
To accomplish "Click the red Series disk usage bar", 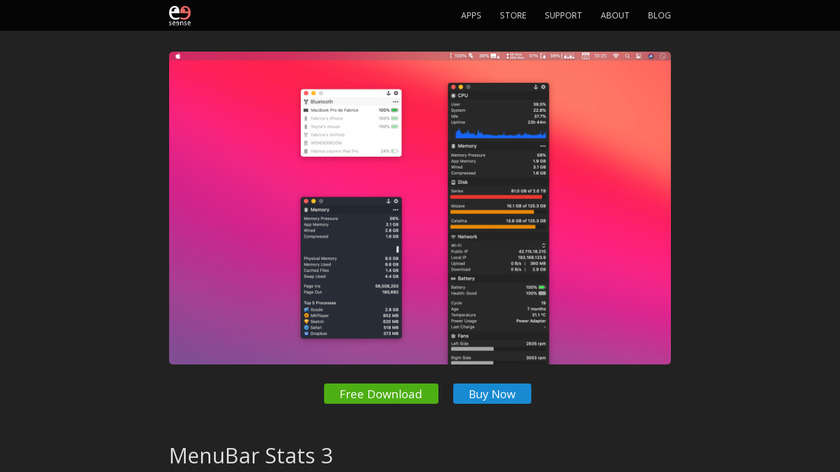I will point(496,197).
